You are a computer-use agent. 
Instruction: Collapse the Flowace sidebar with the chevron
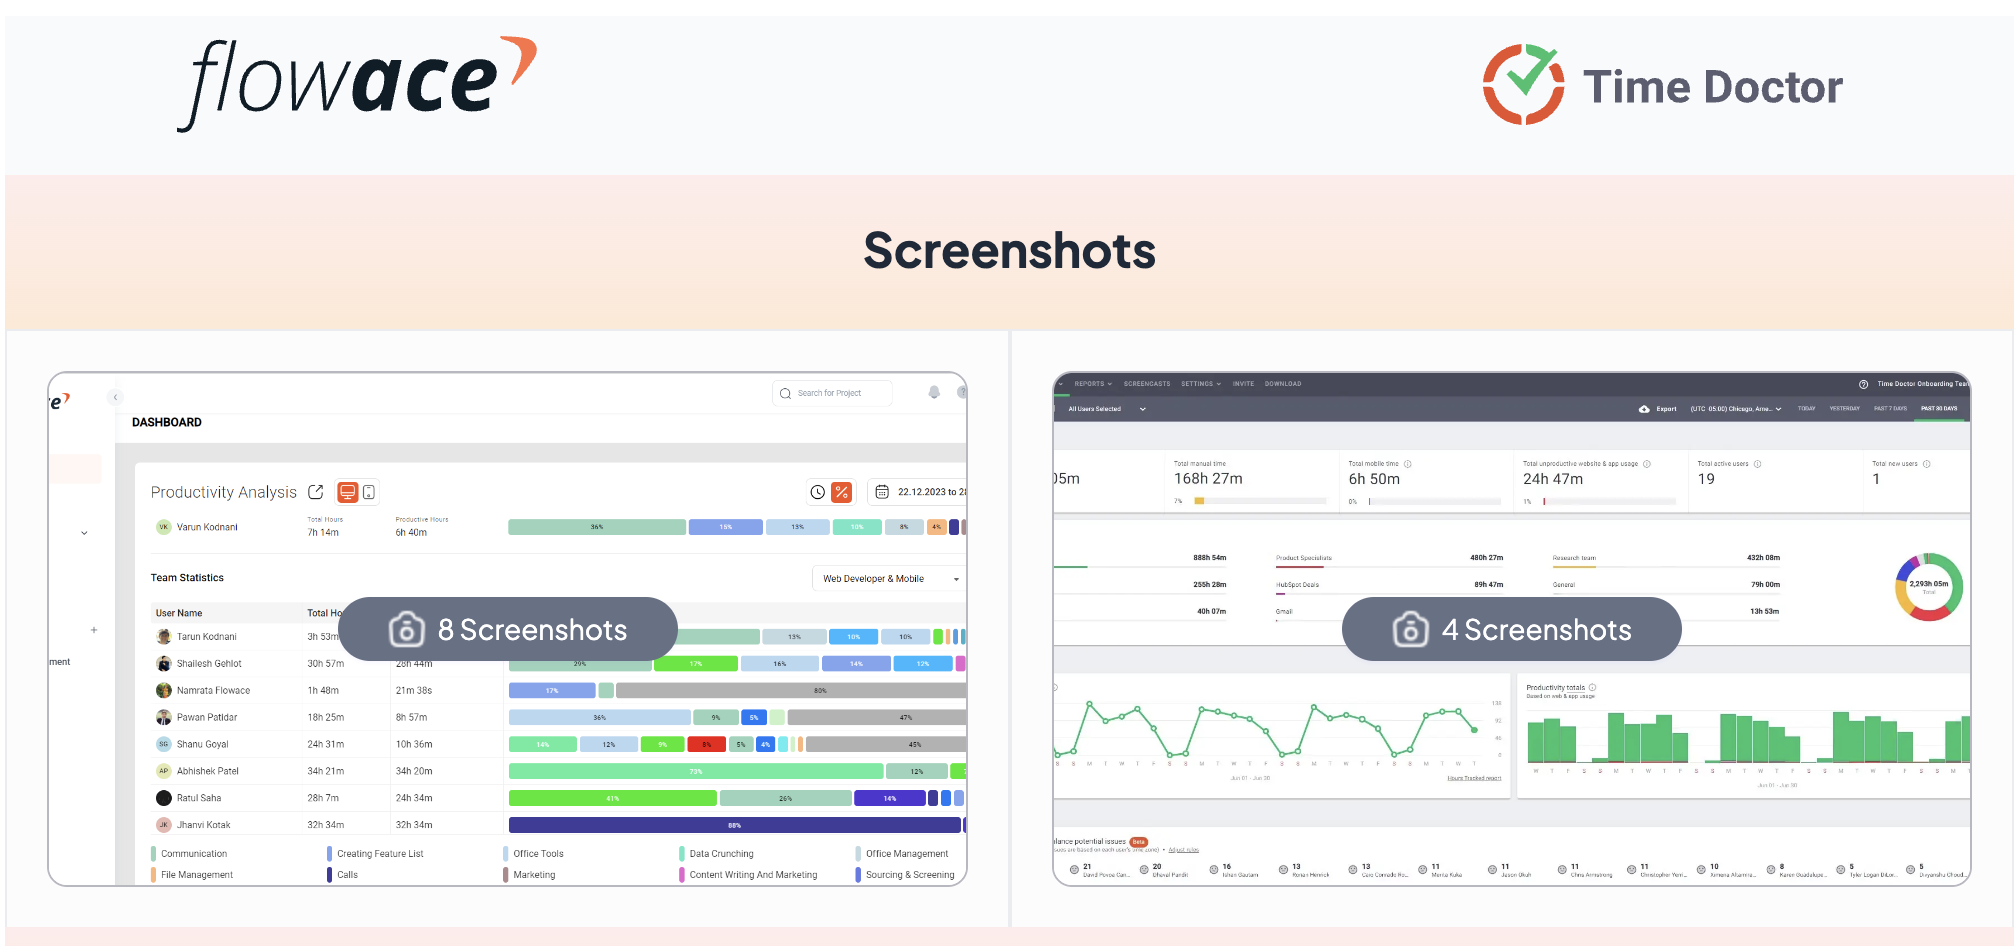click(116, 397)
